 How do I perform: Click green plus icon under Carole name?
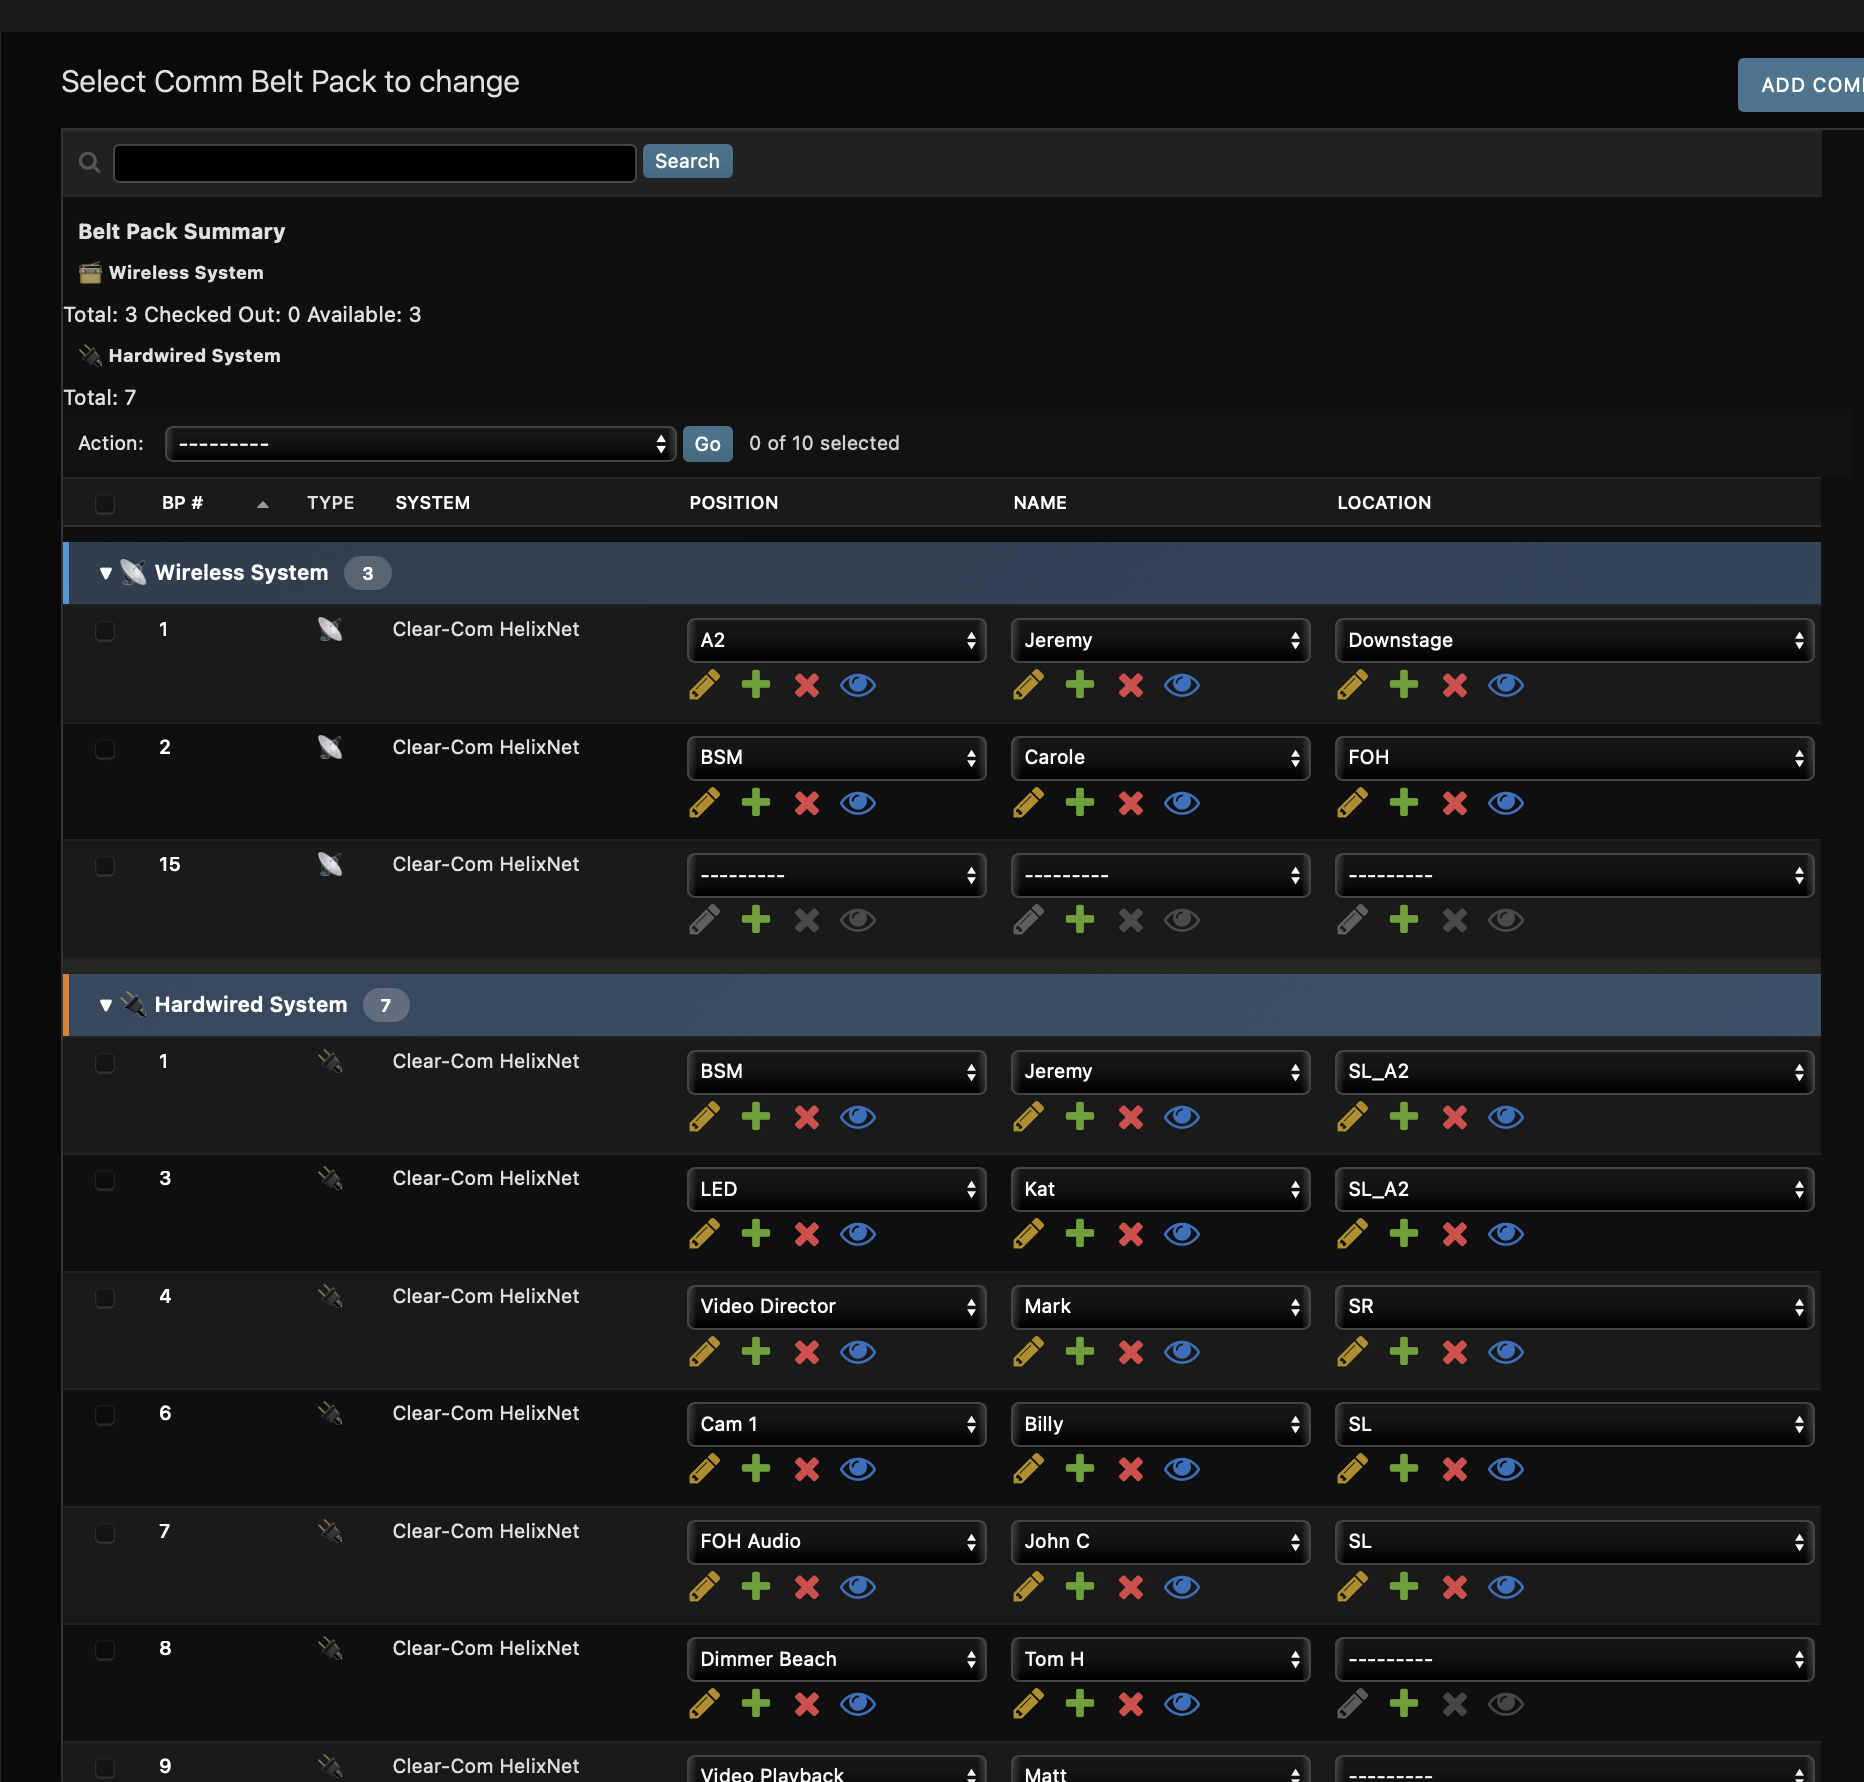[1079, 803]
